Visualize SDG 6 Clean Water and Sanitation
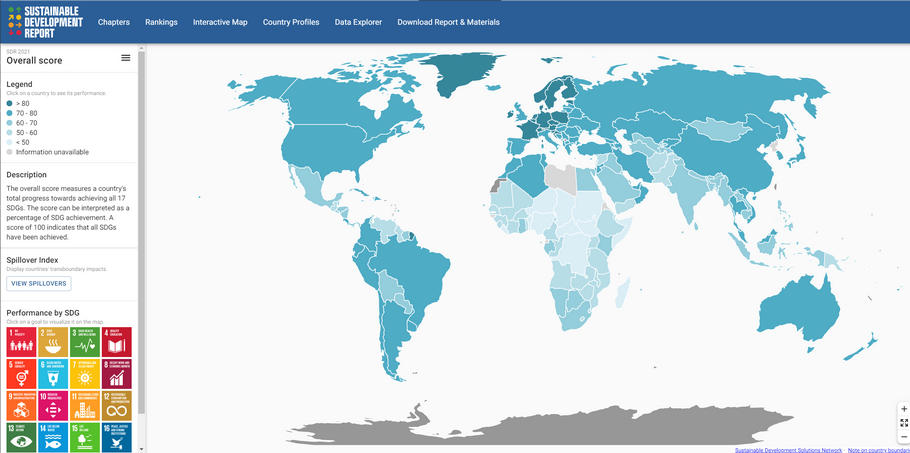Viewport: 910px width, 453px height. 53,374
